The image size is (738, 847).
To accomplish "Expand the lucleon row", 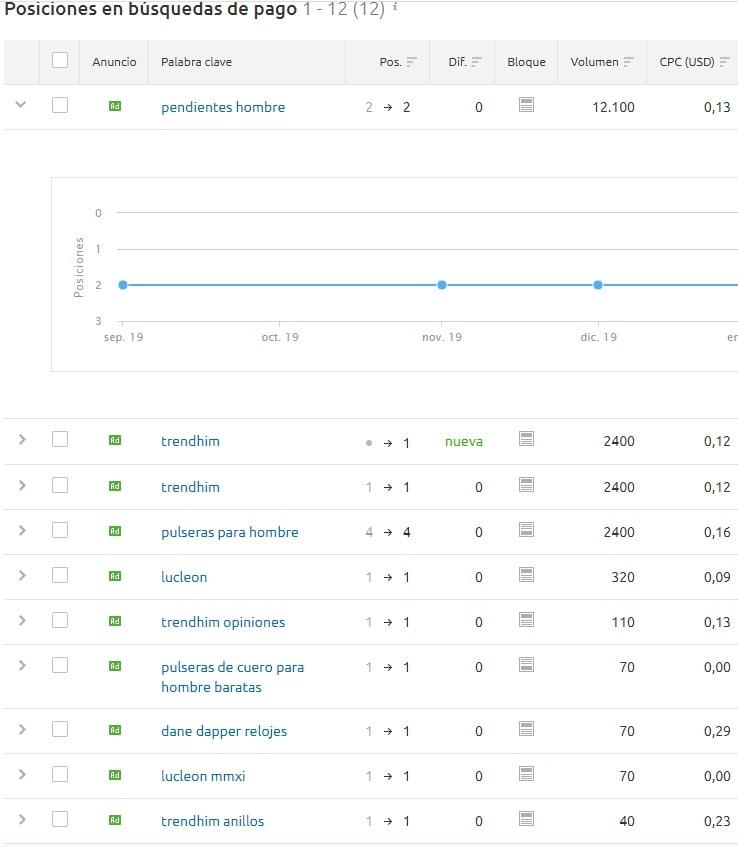I will tap(22, 575).
